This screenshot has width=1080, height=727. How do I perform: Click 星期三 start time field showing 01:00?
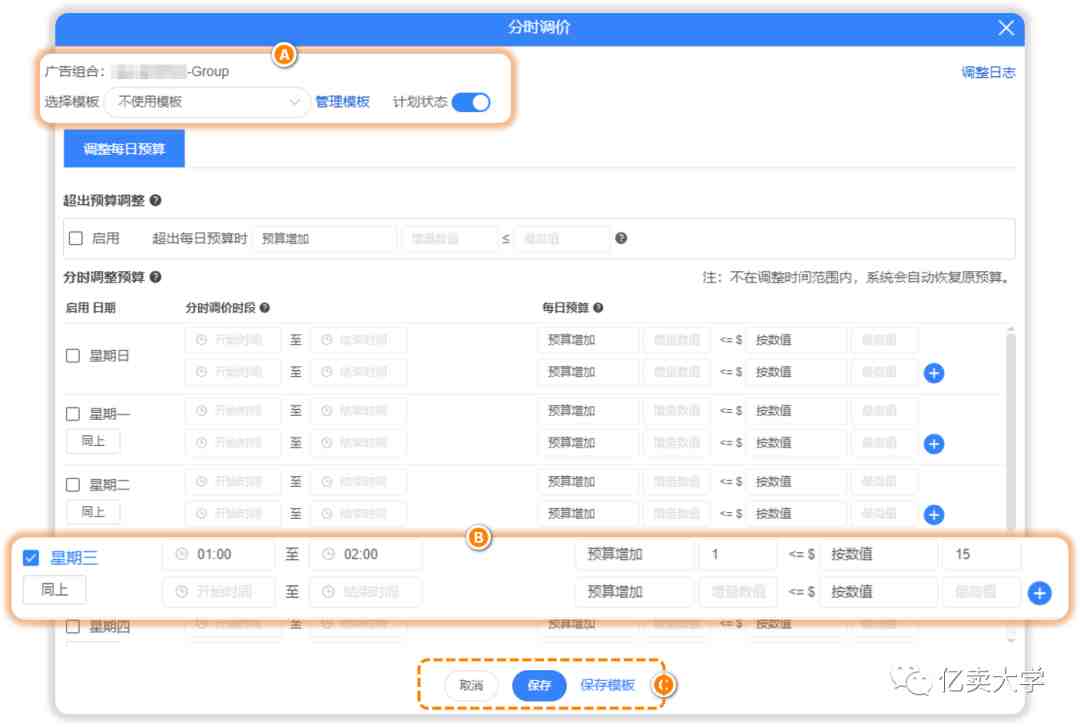218,554
